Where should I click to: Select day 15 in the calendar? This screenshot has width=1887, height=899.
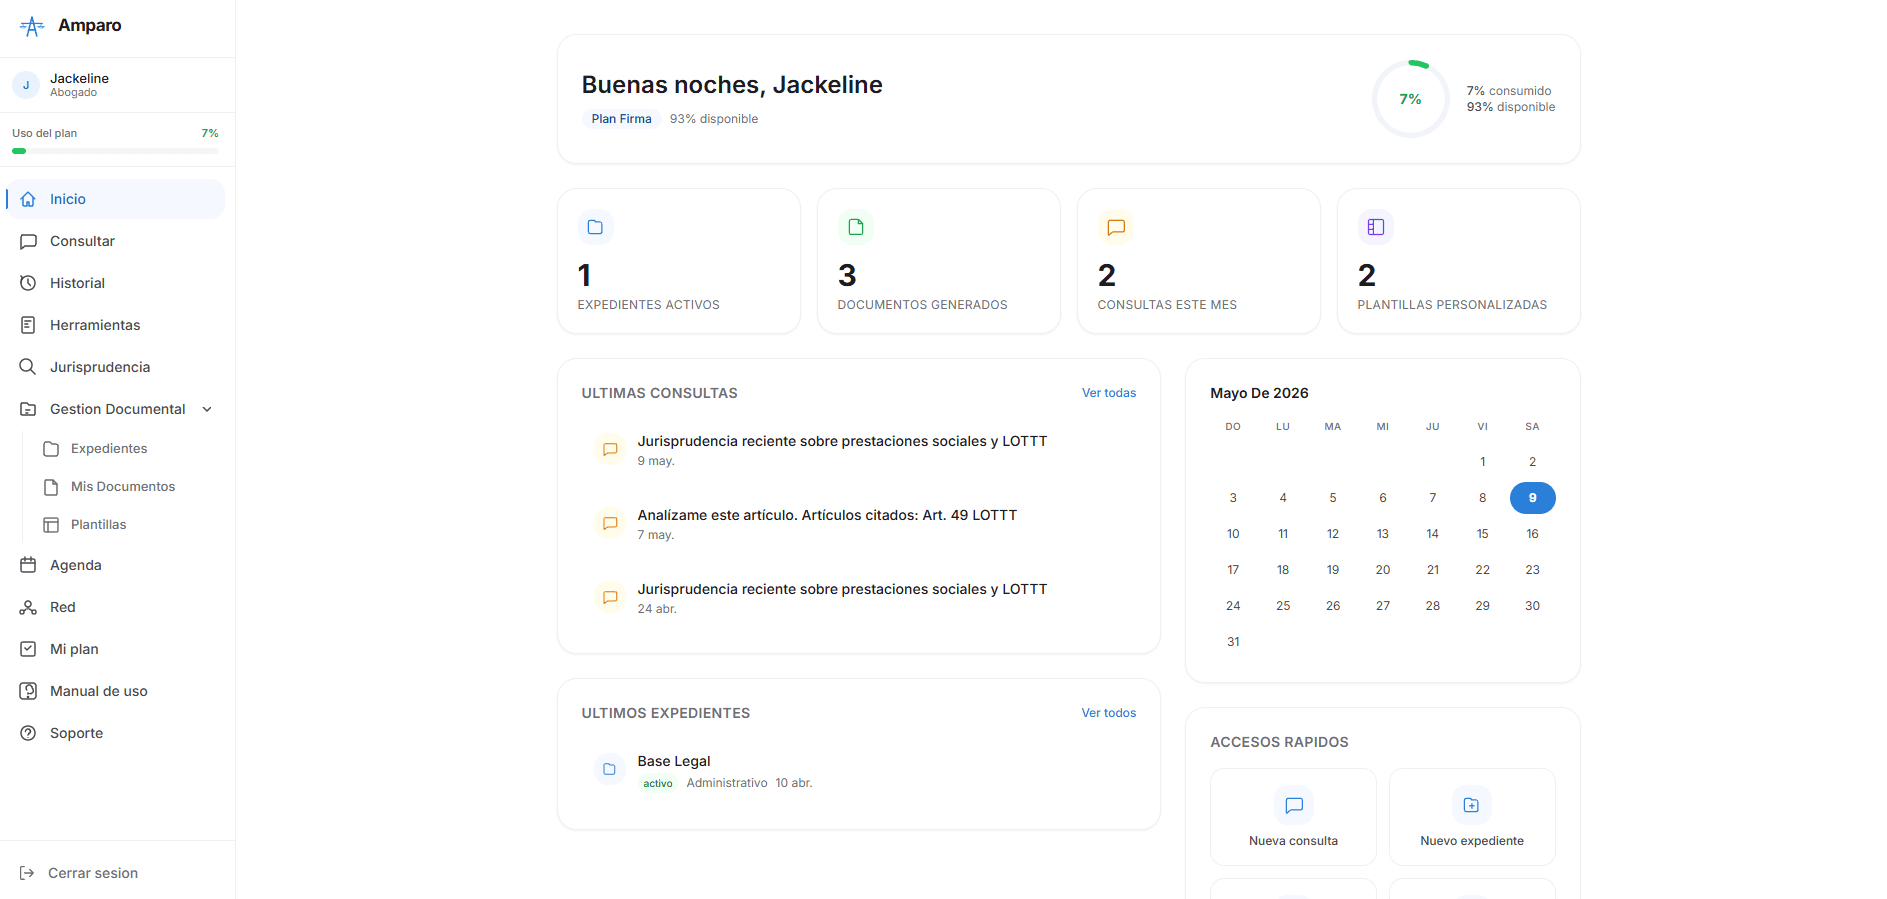tap(1482, 534)
